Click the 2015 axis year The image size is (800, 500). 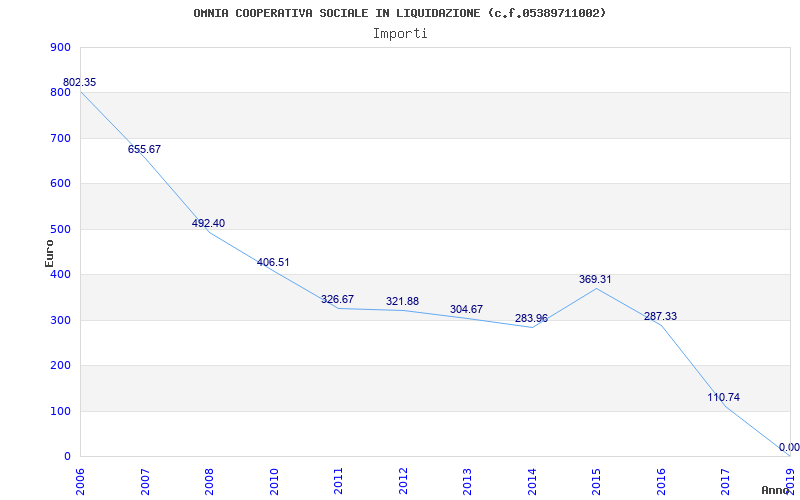pyautogui.click(x=596, y=481)
